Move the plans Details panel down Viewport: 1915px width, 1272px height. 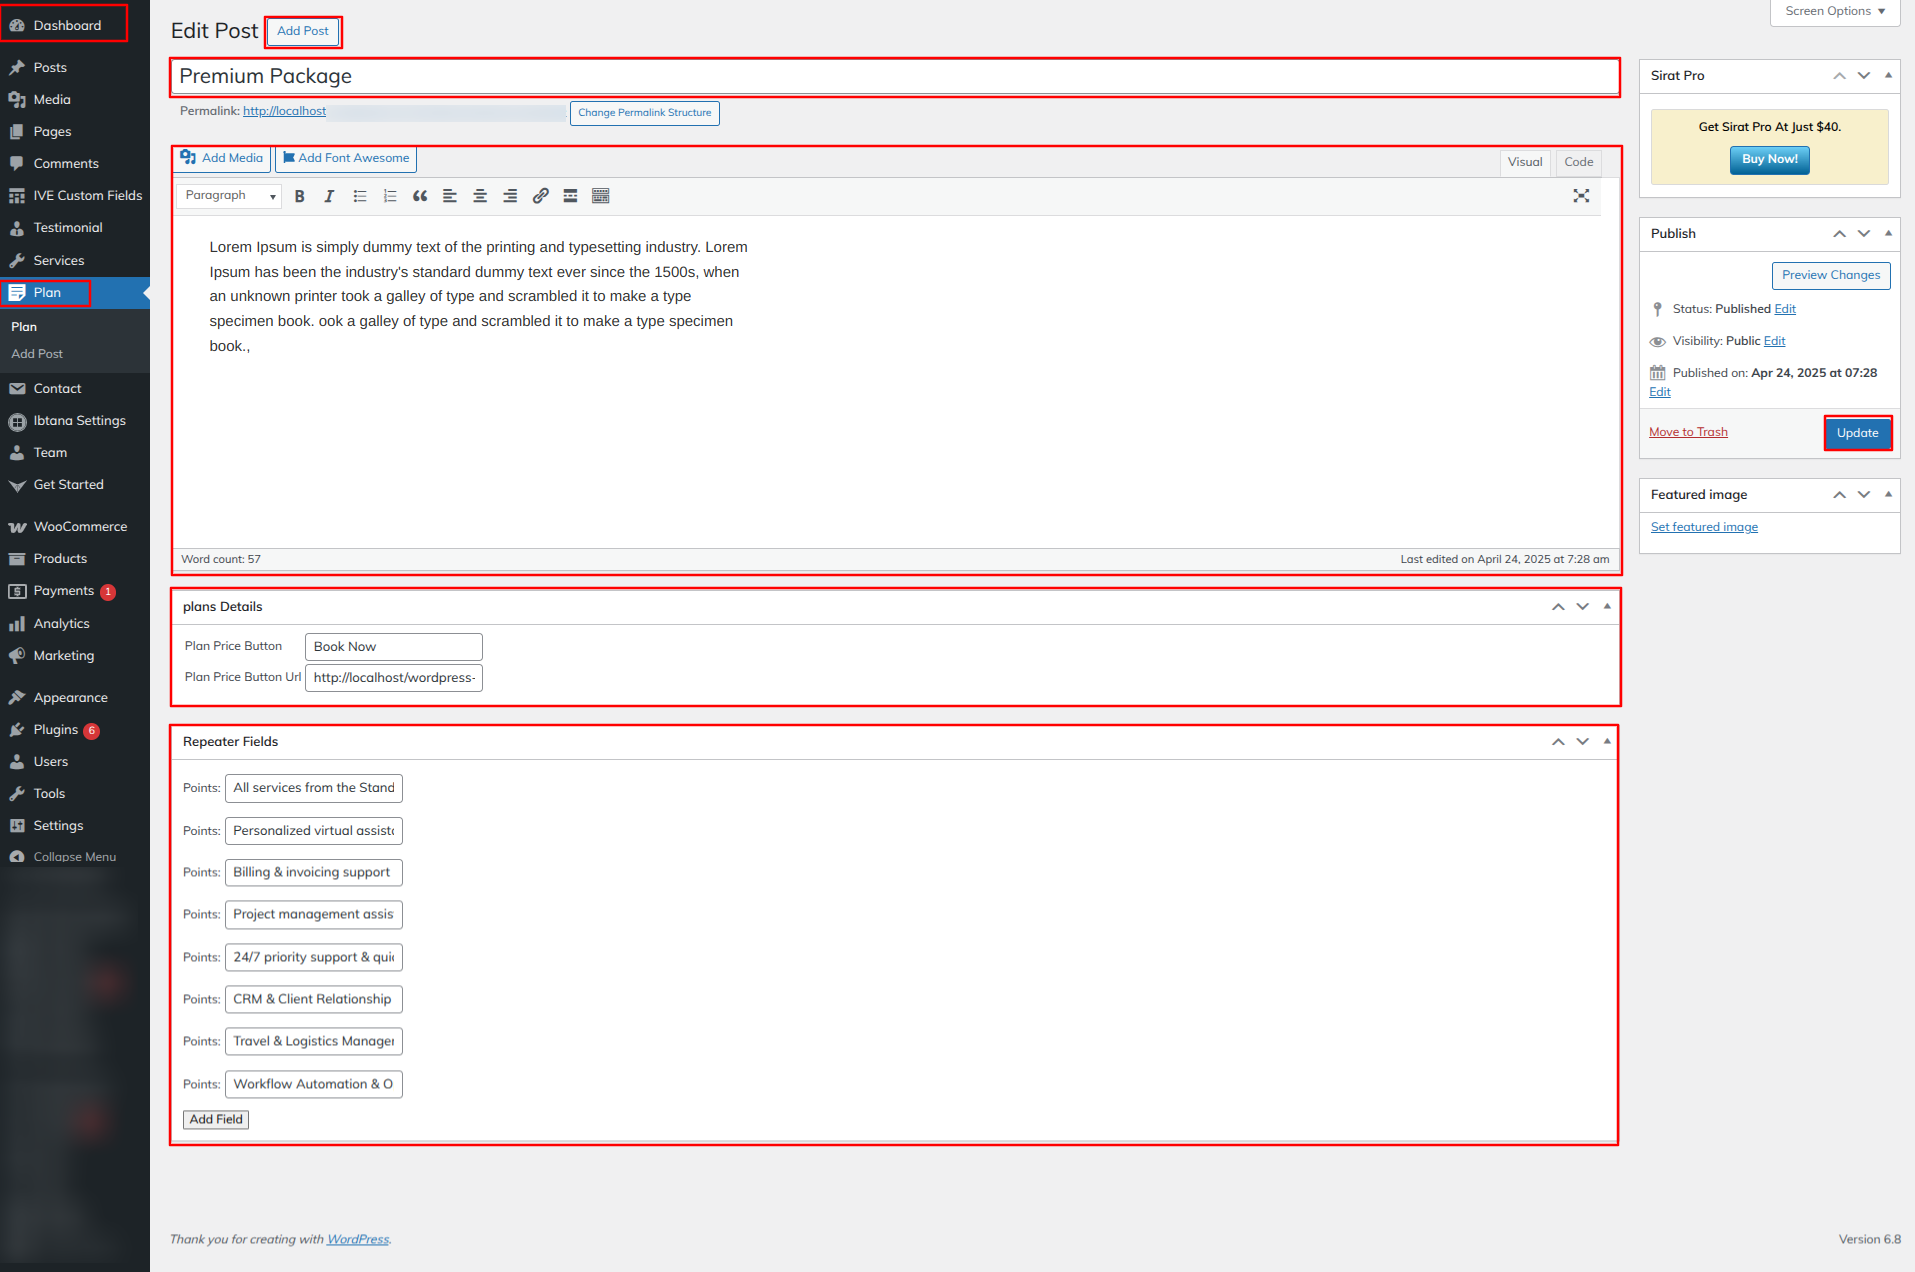pyautogui.click(x=1582, y=607)
